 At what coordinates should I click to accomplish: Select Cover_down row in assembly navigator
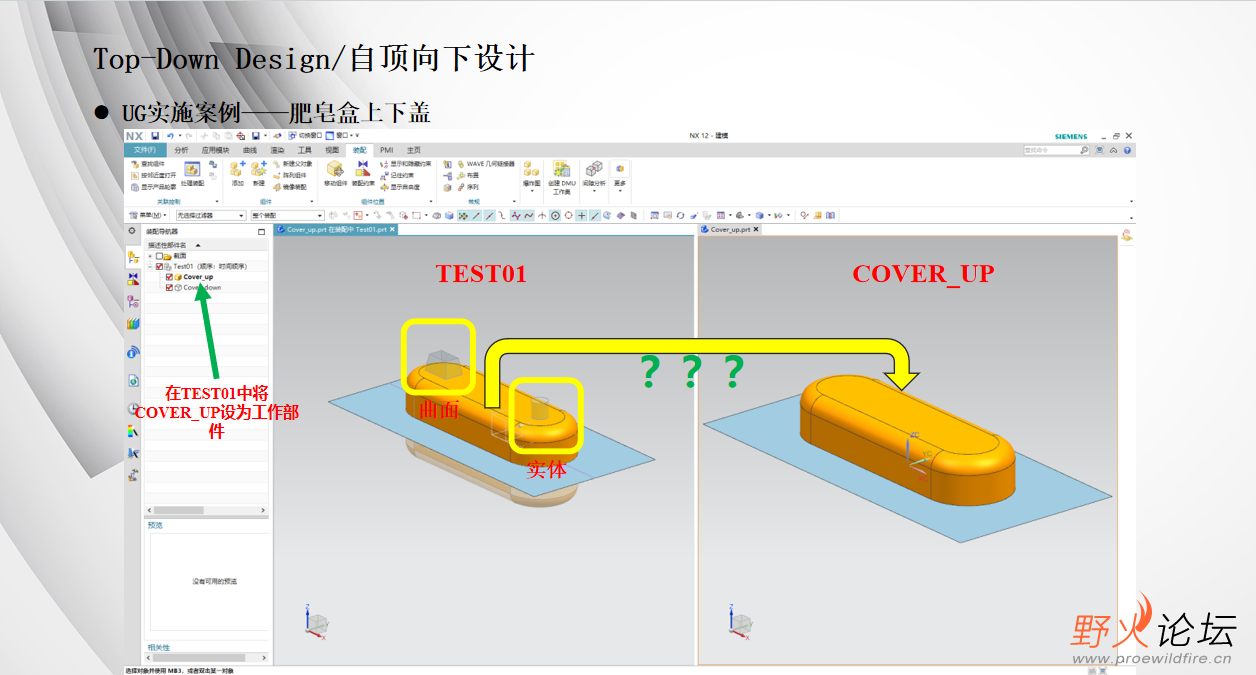(206, 288)
